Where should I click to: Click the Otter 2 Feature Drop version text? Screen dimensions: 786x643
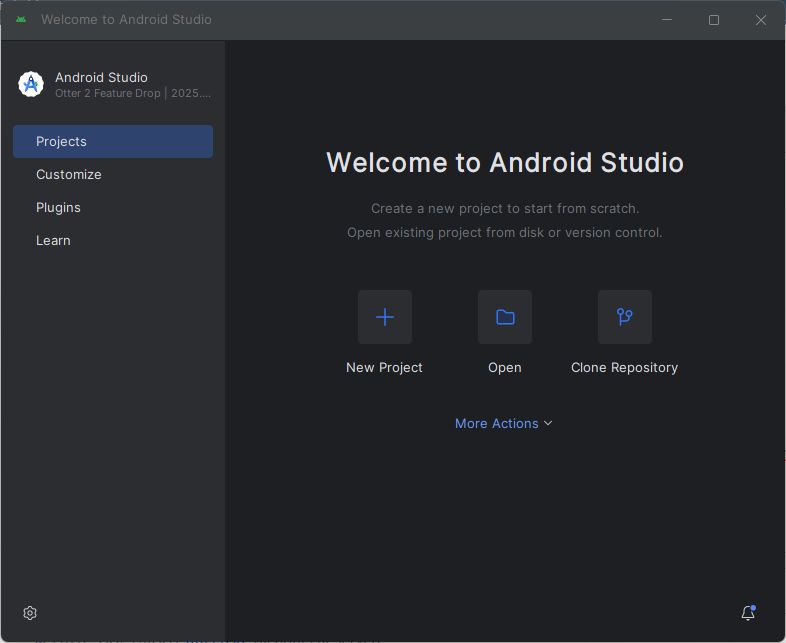[x=133, y=93]
